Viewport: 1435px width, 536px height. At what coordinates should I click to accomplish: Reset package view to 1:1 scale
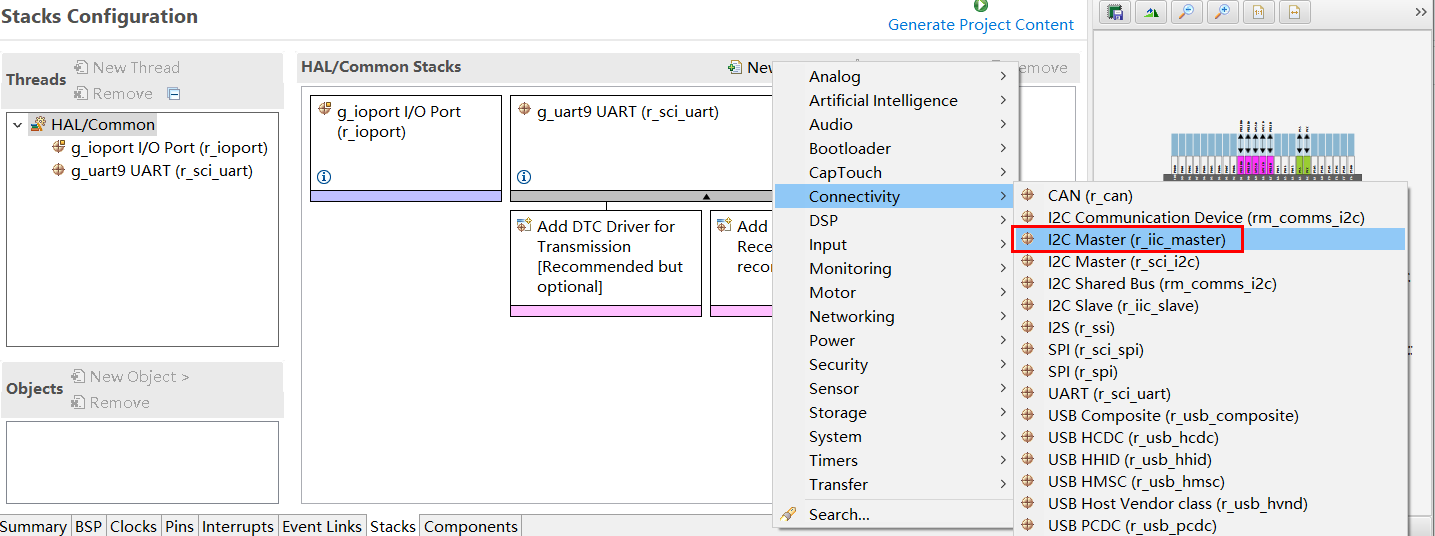click(1258, 12)
